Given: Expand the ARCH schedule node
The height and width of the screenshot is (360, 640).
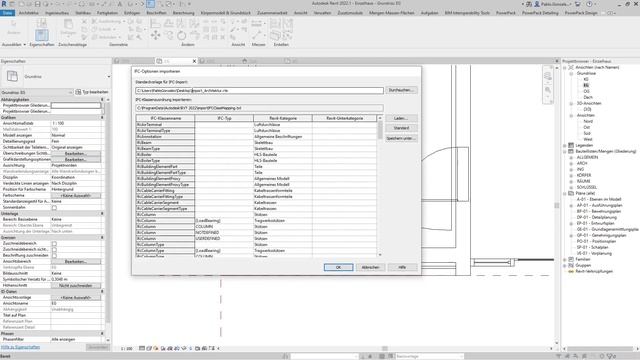Looking at the screenshot, I should coord(571,163).
